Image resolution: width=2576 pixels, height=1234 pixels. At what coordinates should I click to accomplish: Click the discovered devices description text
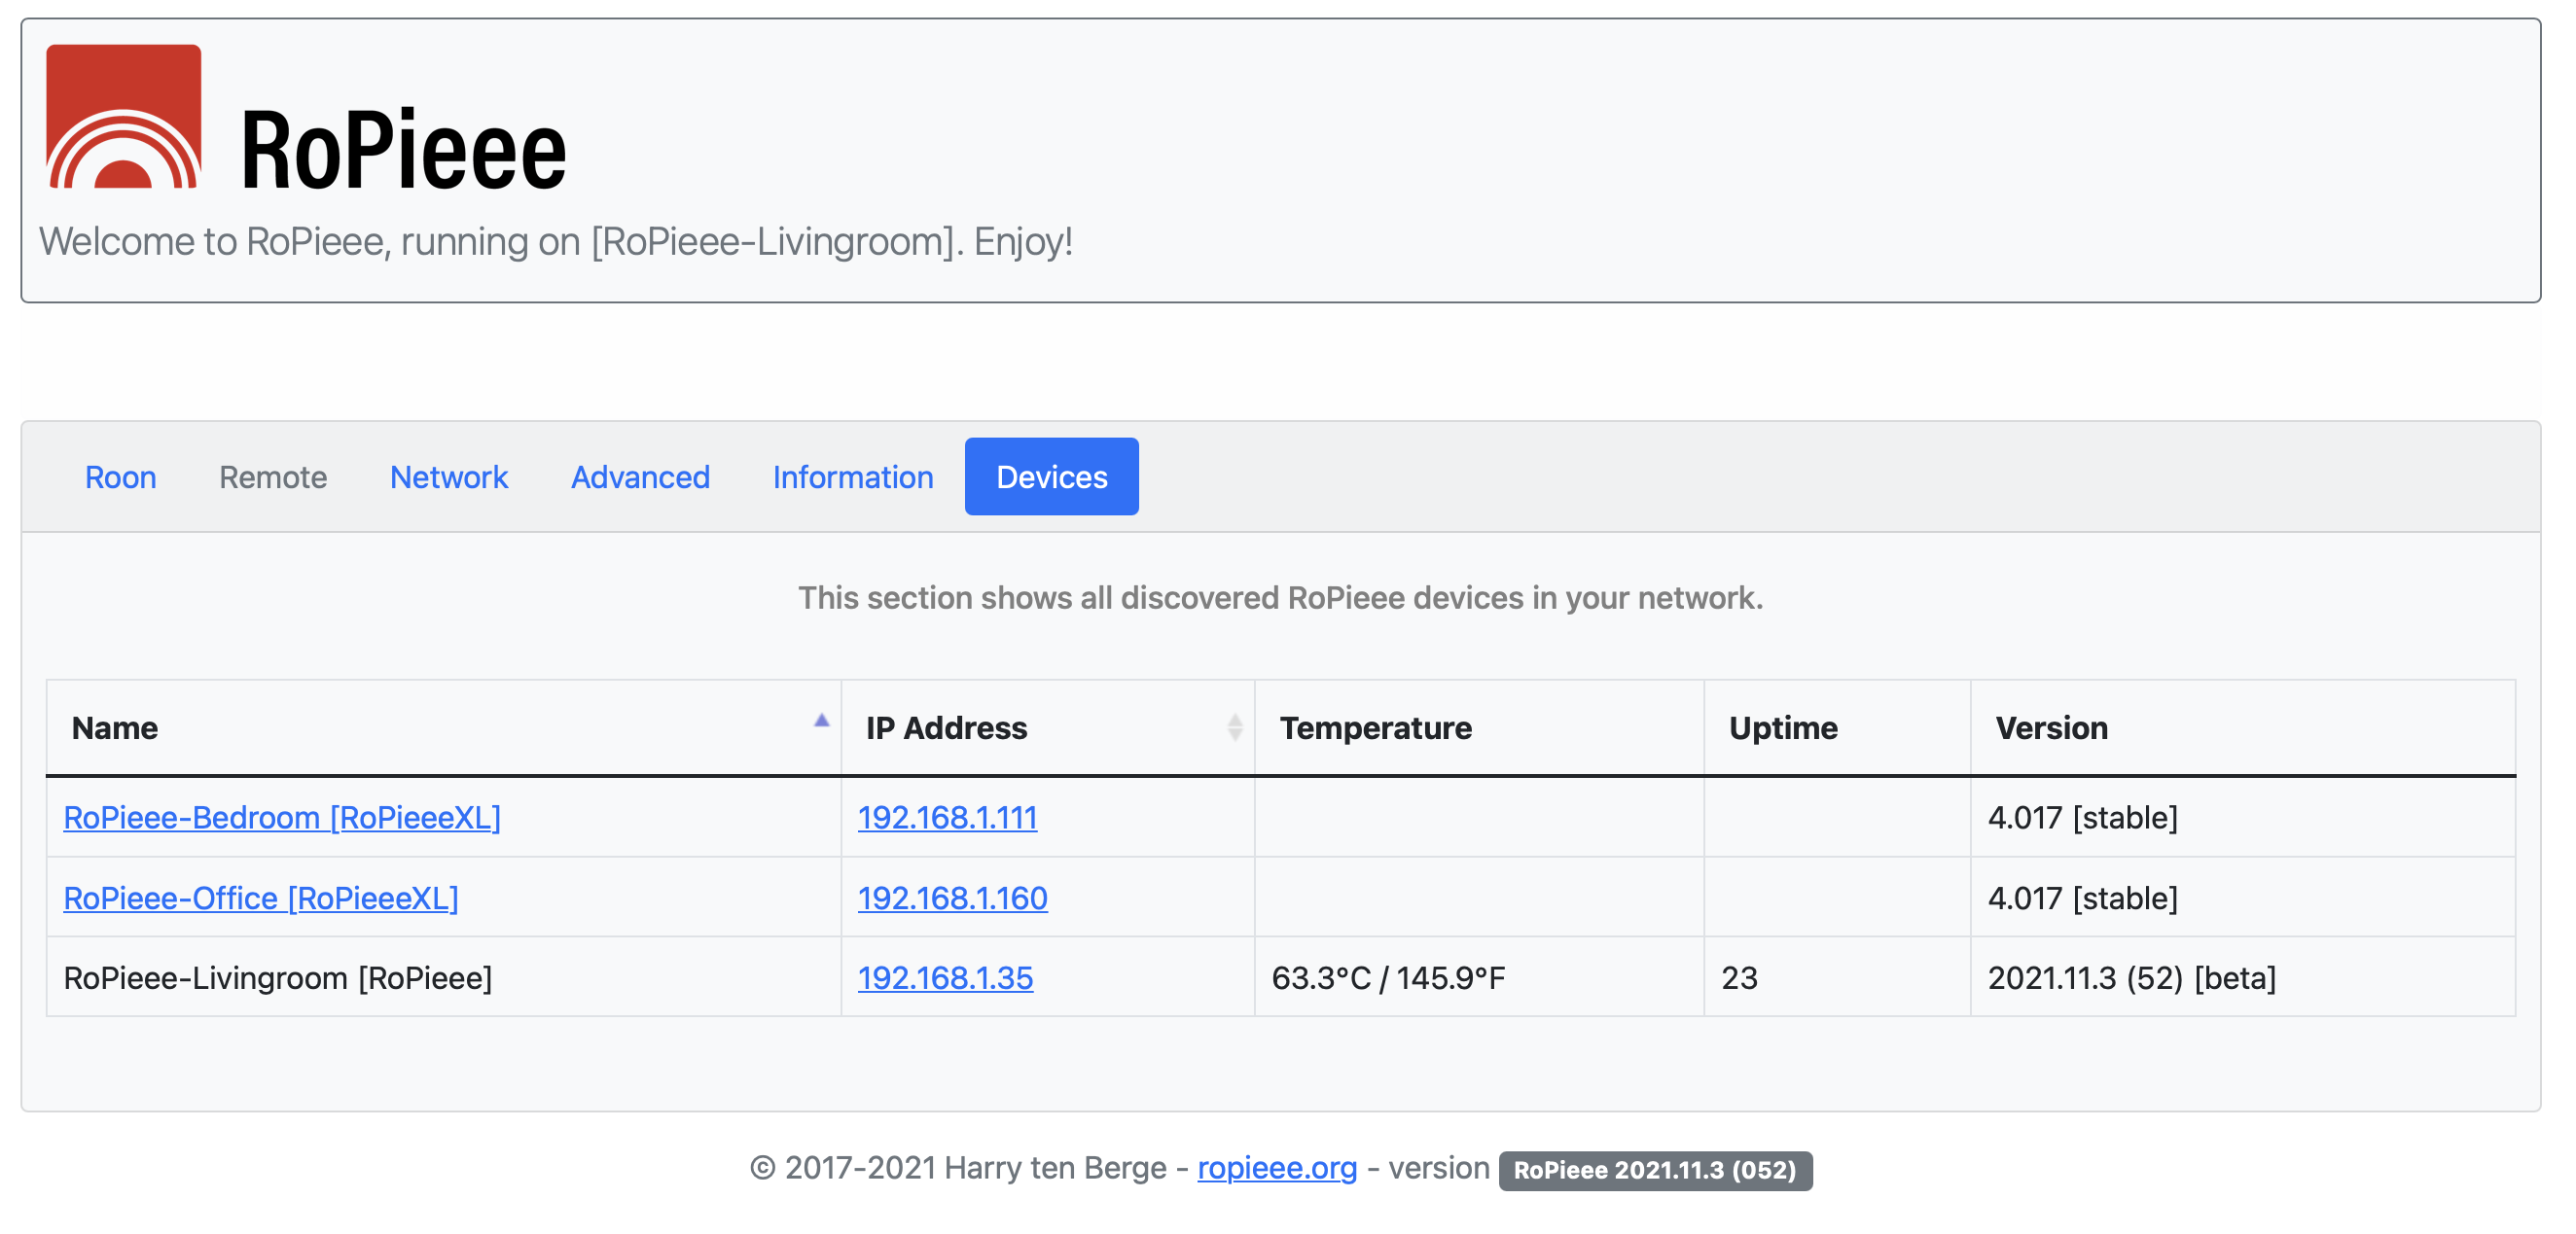pos(1280,598)
